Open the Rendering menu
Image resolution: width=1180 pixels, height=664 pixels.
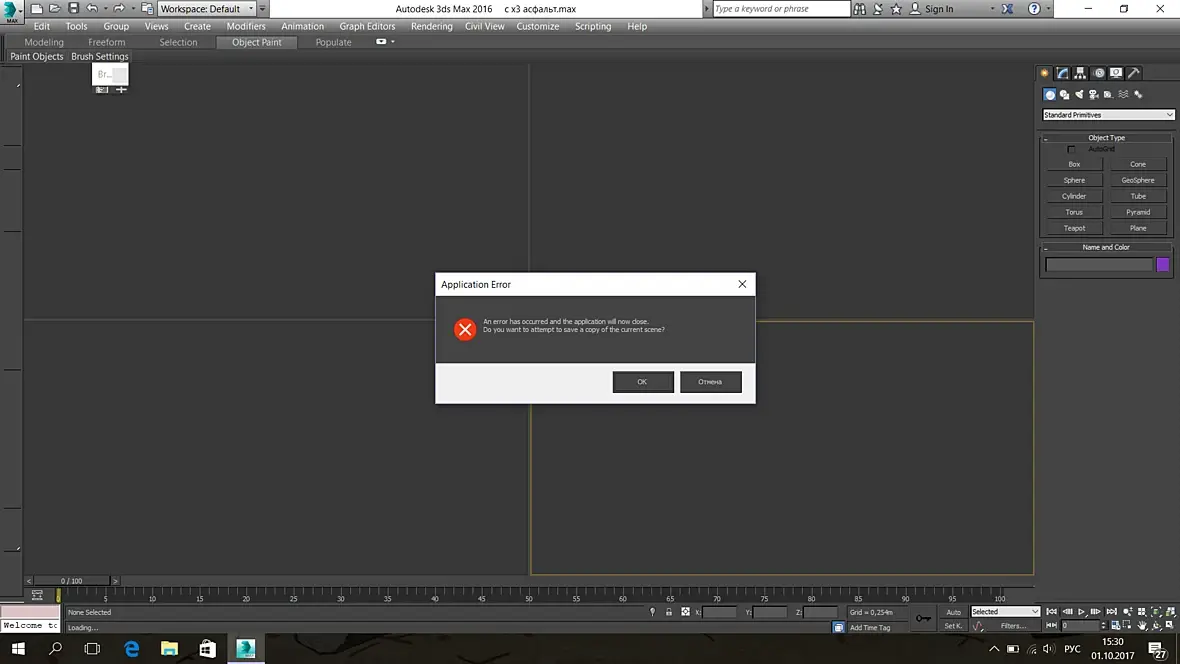click(431, 26)
